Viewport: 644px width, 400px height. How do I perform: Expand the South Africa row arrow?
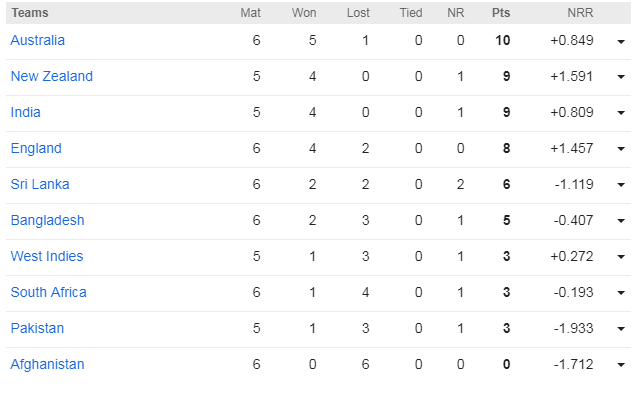tap(621, 294)
